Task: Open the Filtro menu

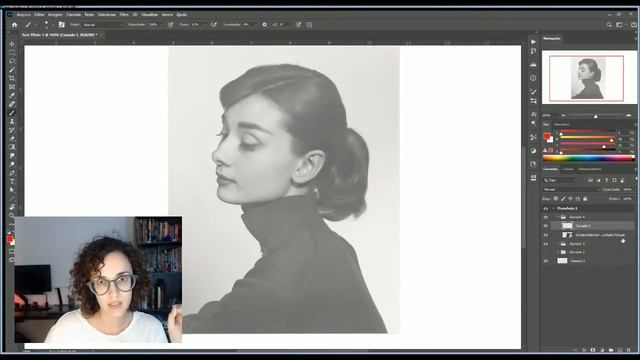Action: point(124,15)
